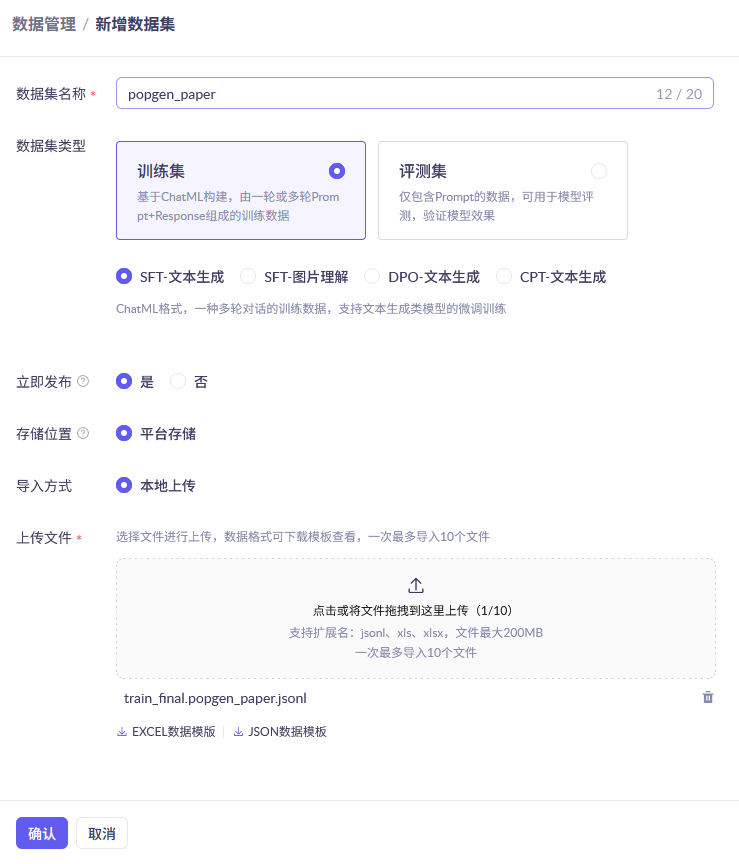Delete the uploaded train_final.popgen_paper.jsonl file
739x864 pixels.
(708, 697)
